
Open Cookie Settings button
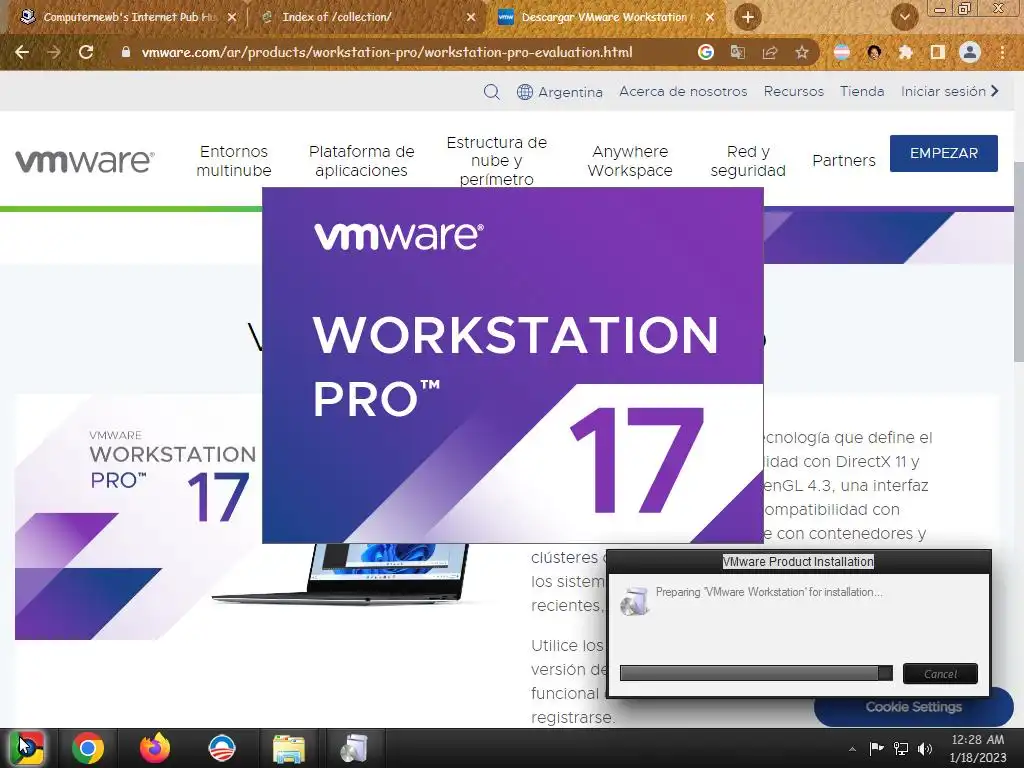pos(914,707)
